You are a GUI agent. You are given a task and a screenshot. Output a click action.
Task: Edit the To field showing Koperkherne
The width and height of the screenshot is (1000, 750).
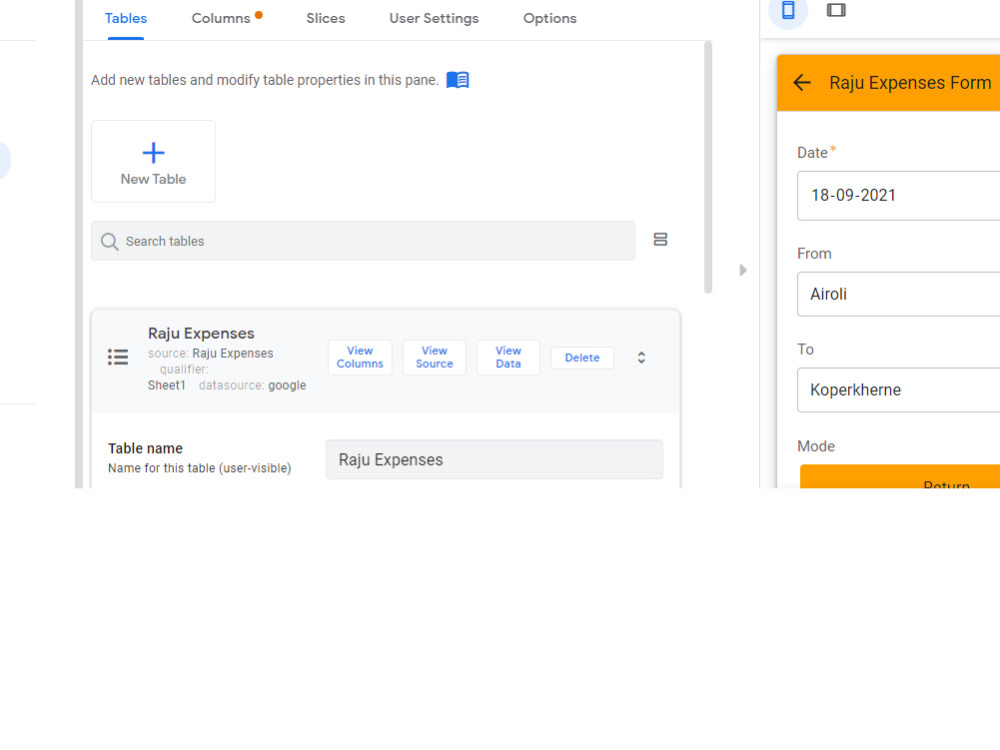point(899,390)
